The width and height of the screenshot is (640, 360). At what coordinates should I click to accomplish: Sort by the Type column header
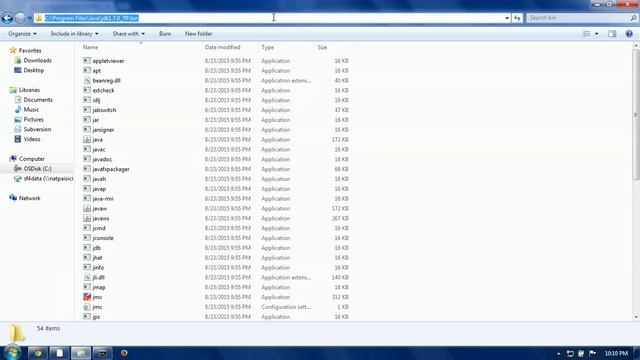click(267, 47)
